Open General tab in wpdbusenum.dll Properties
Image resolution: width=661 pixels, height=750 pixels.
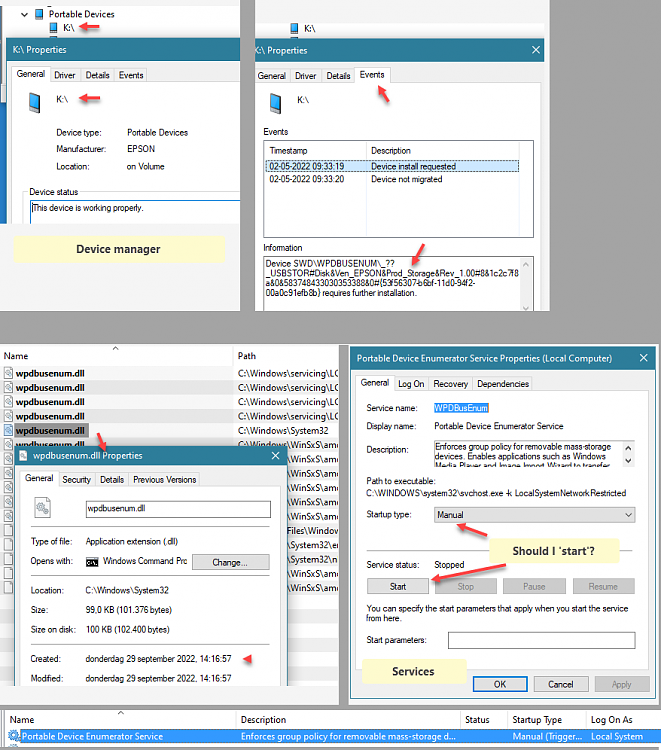tap(39, 478)
